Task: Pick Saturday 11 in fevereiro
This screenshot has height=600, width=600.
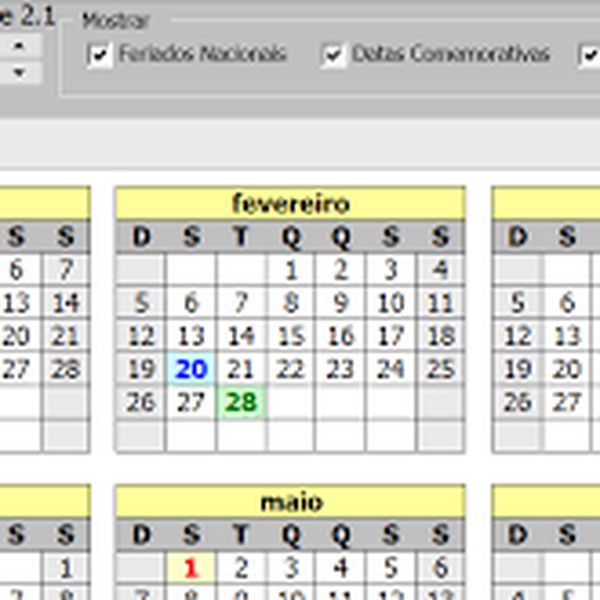Action: 441,303
